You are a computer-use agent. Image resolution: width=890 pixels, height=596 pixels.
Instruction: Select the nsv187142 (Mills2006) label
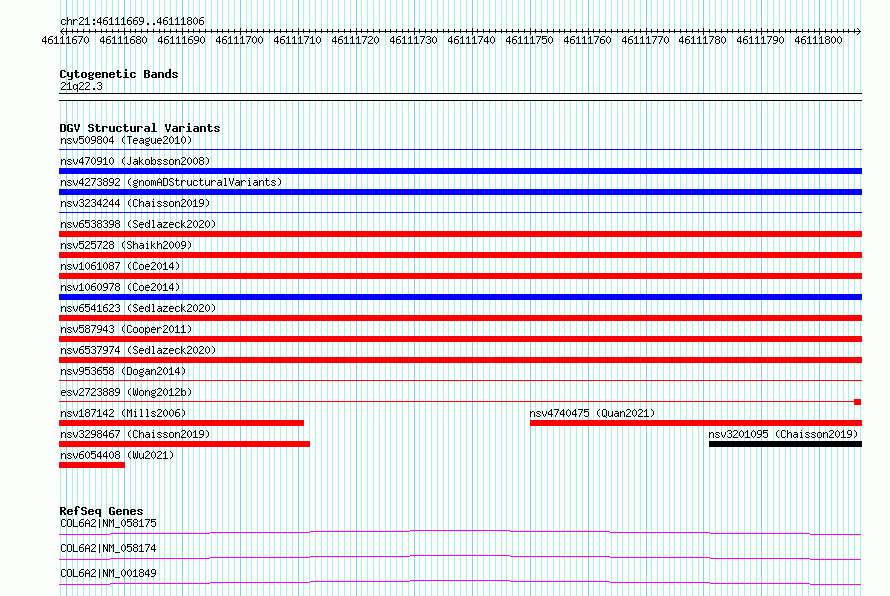(123, 413)
